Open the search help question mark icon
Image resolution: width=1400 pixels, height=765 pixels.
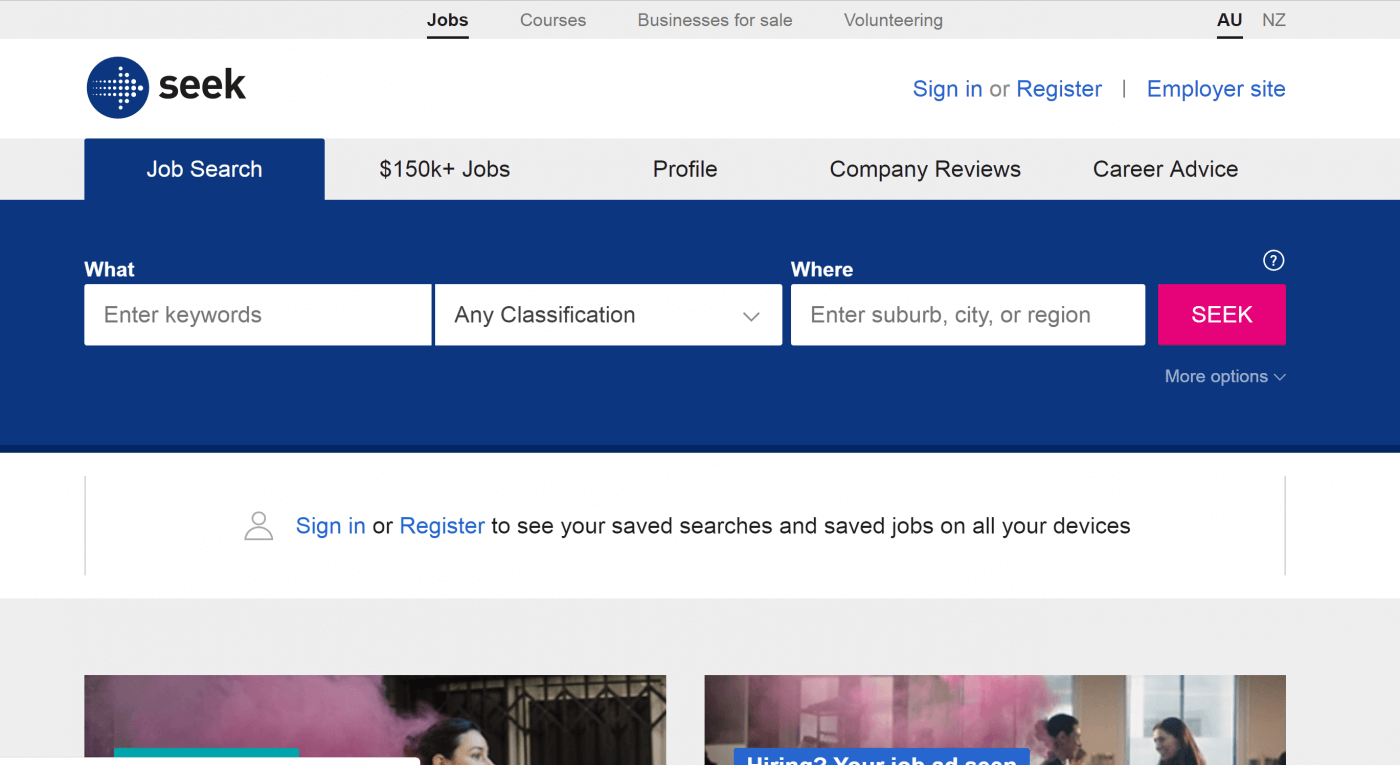[1273, 260]
